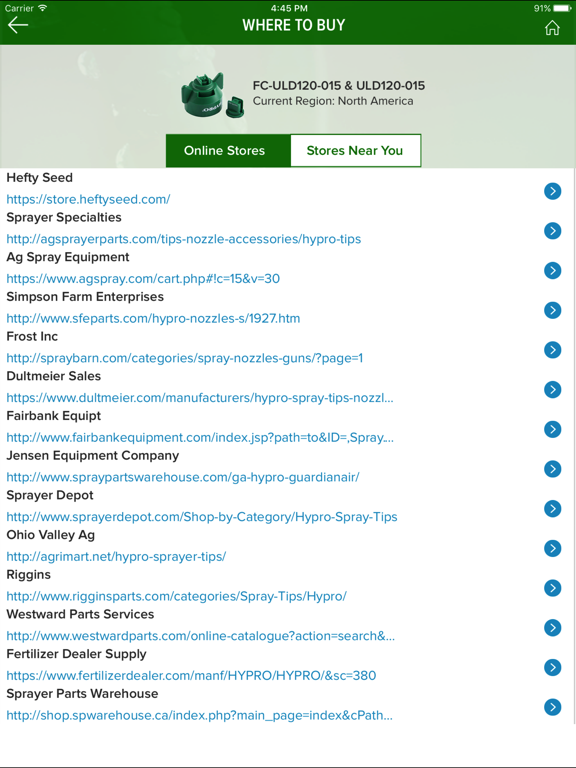The height and width of the screenshot is (768, 576).
Task: Tap the battery indicator in status bar
Action: coord(562,8)
